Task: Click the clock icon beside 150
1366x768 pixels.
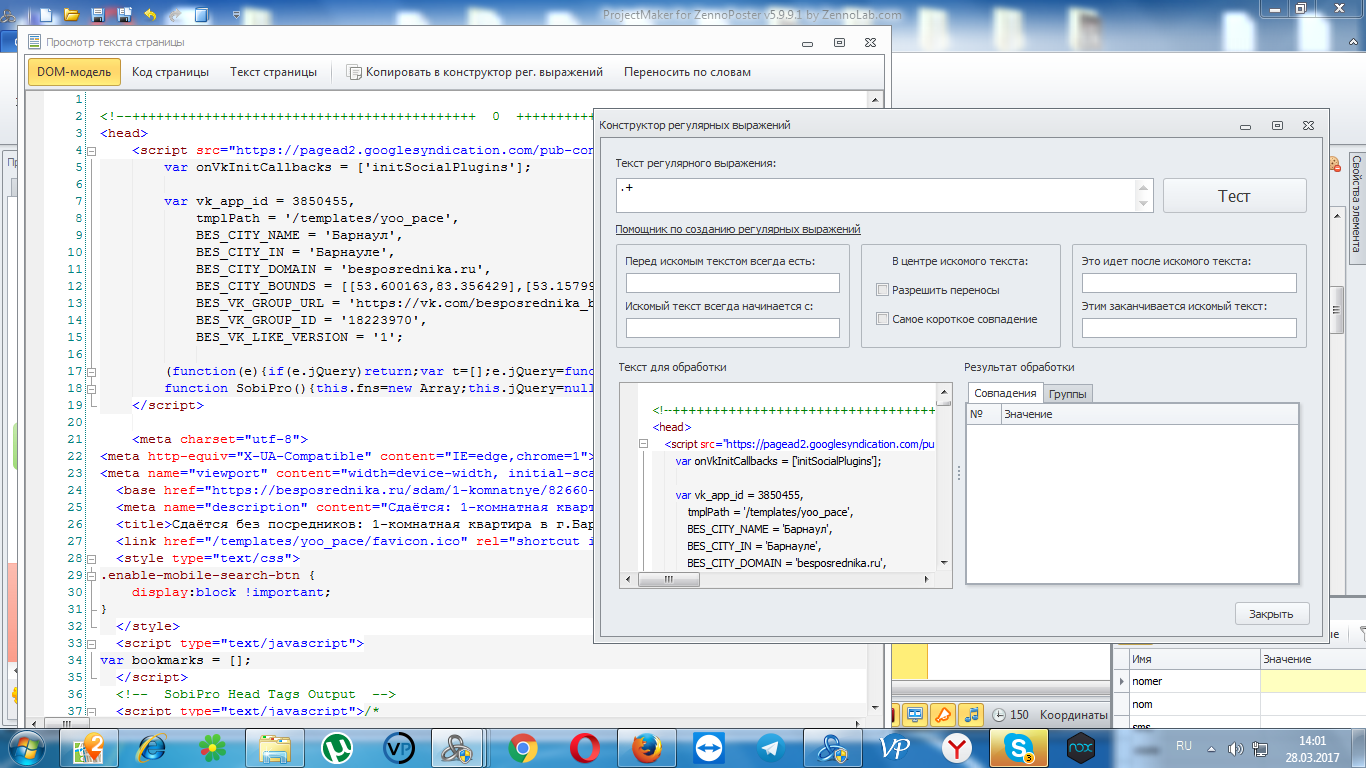Action: [999, 716]
